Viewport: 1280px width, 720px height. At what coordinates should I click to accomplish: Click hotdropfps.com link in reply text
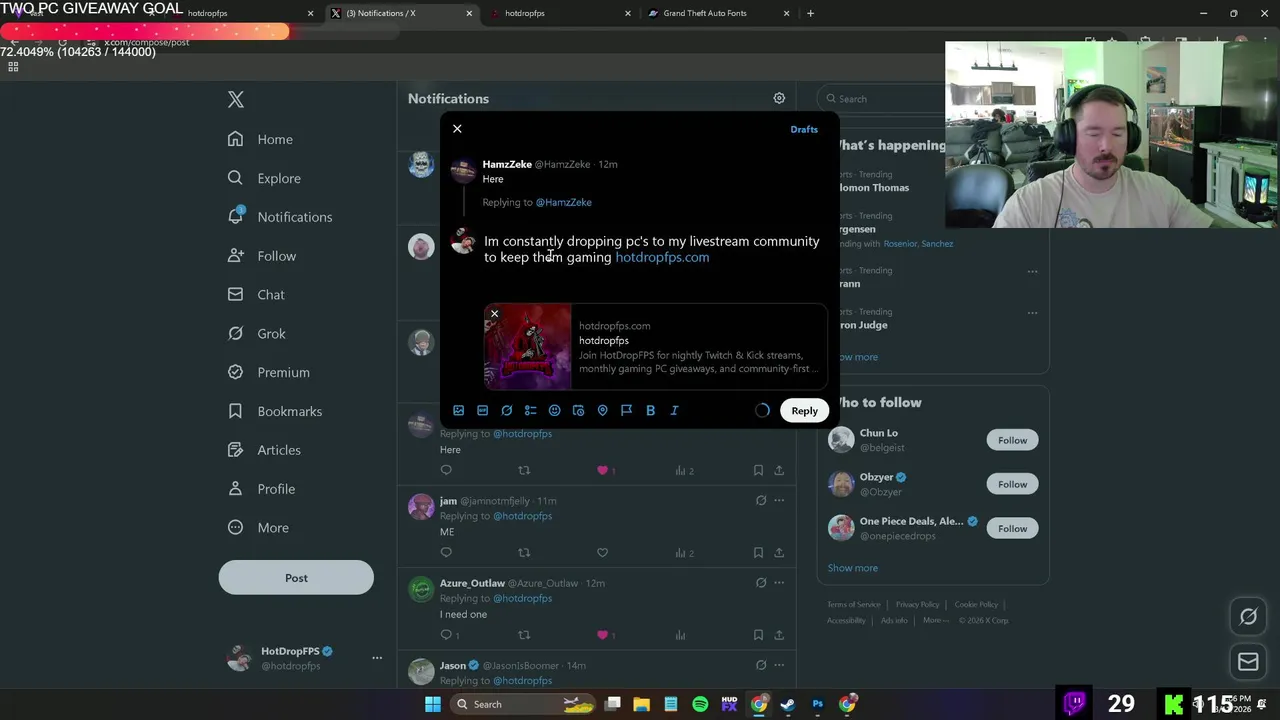pyautogui.click(x=662, y=257)
